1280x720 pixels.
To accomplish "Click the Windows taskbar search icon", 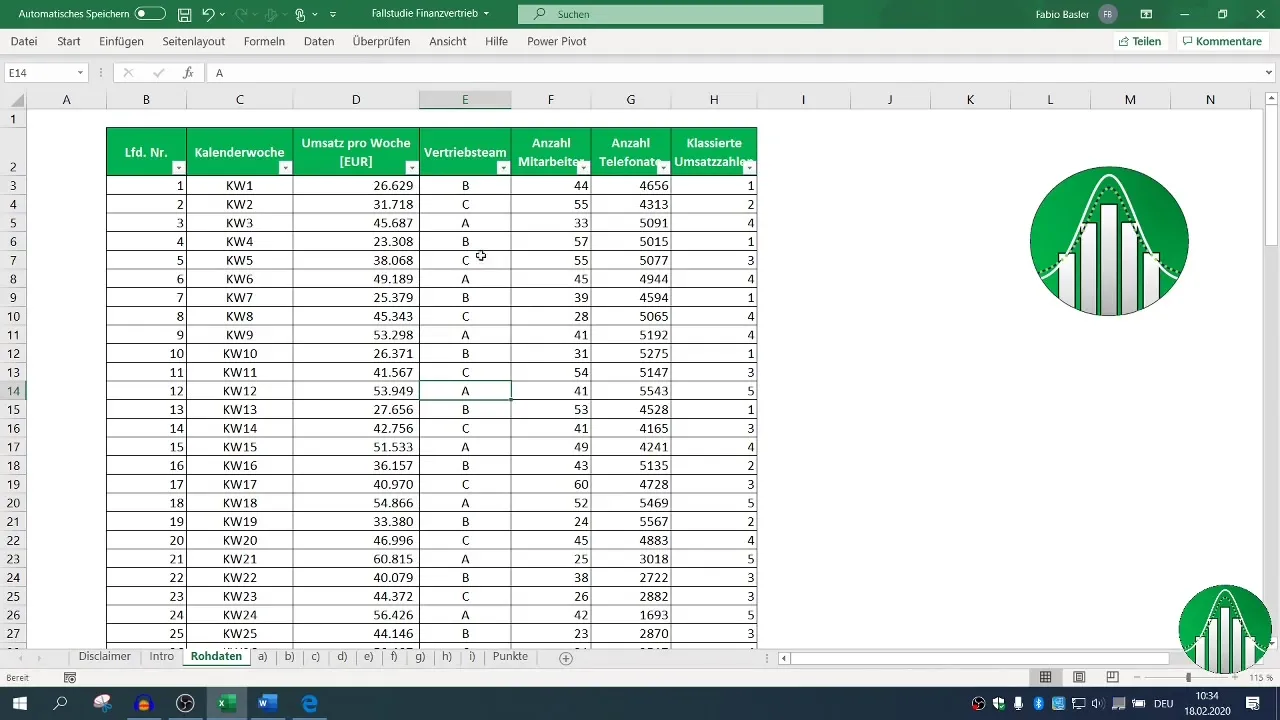I will click(60, 703).
